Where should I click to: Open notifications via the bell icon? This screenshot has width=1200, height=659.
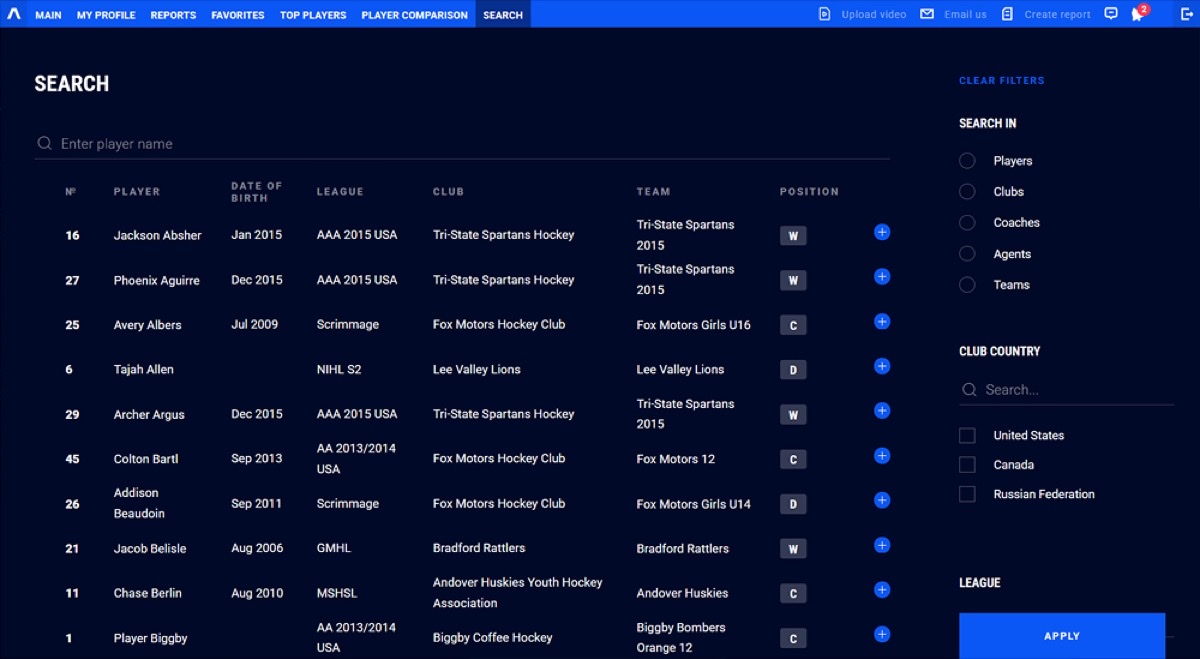pos(1138,13)
